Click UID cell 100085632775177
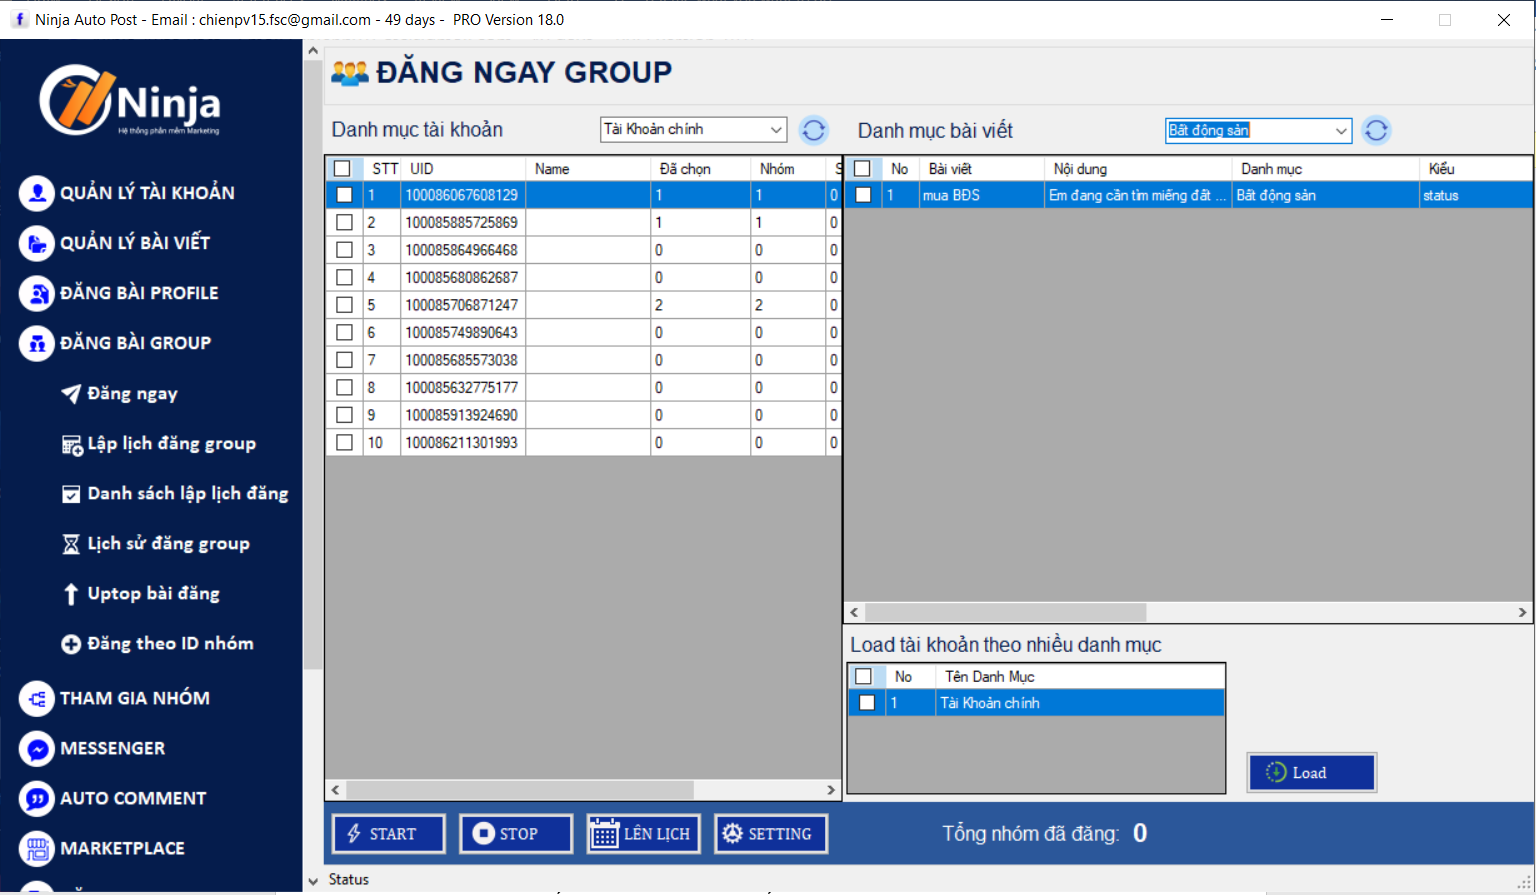The image size is (1536, 895). tap(462, 387)
